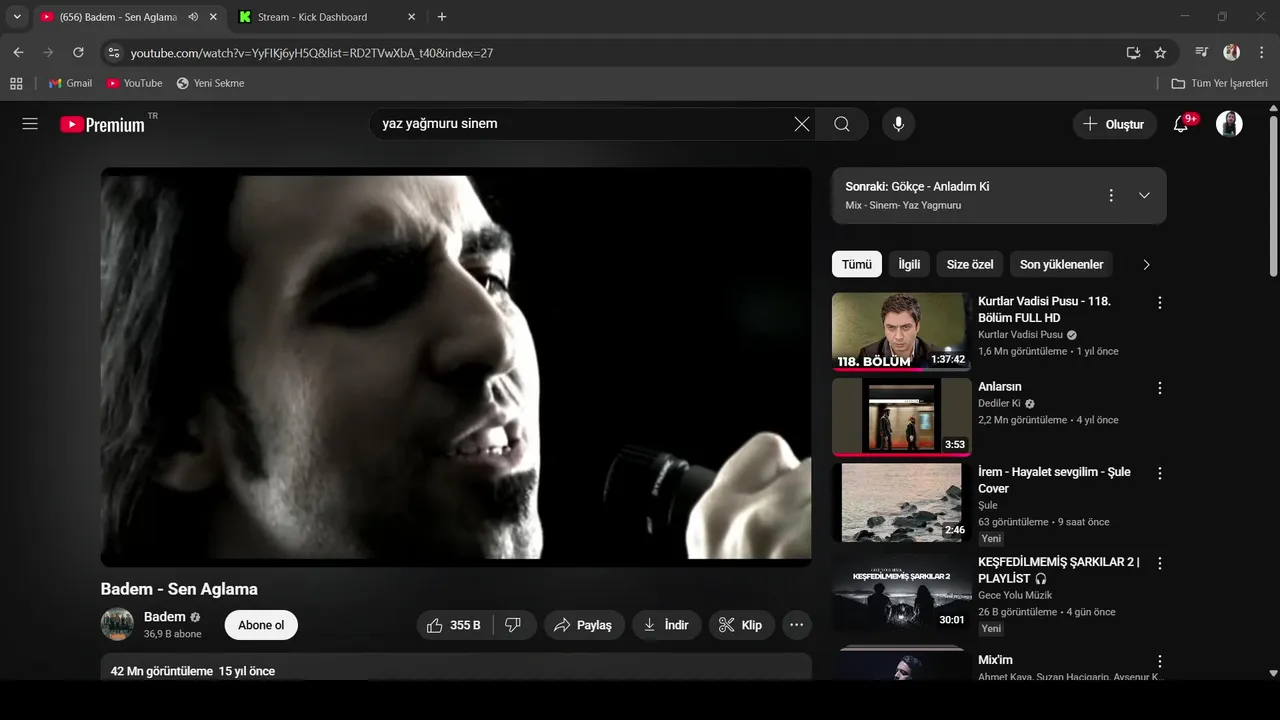Click the Dediler Ki channel name

[x=999, y=404]
